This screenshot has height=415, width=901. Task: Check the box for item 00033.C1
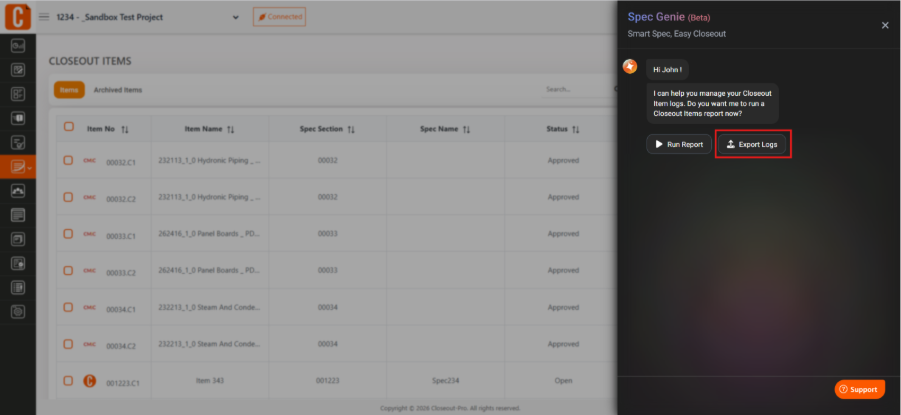pos(68,234)
